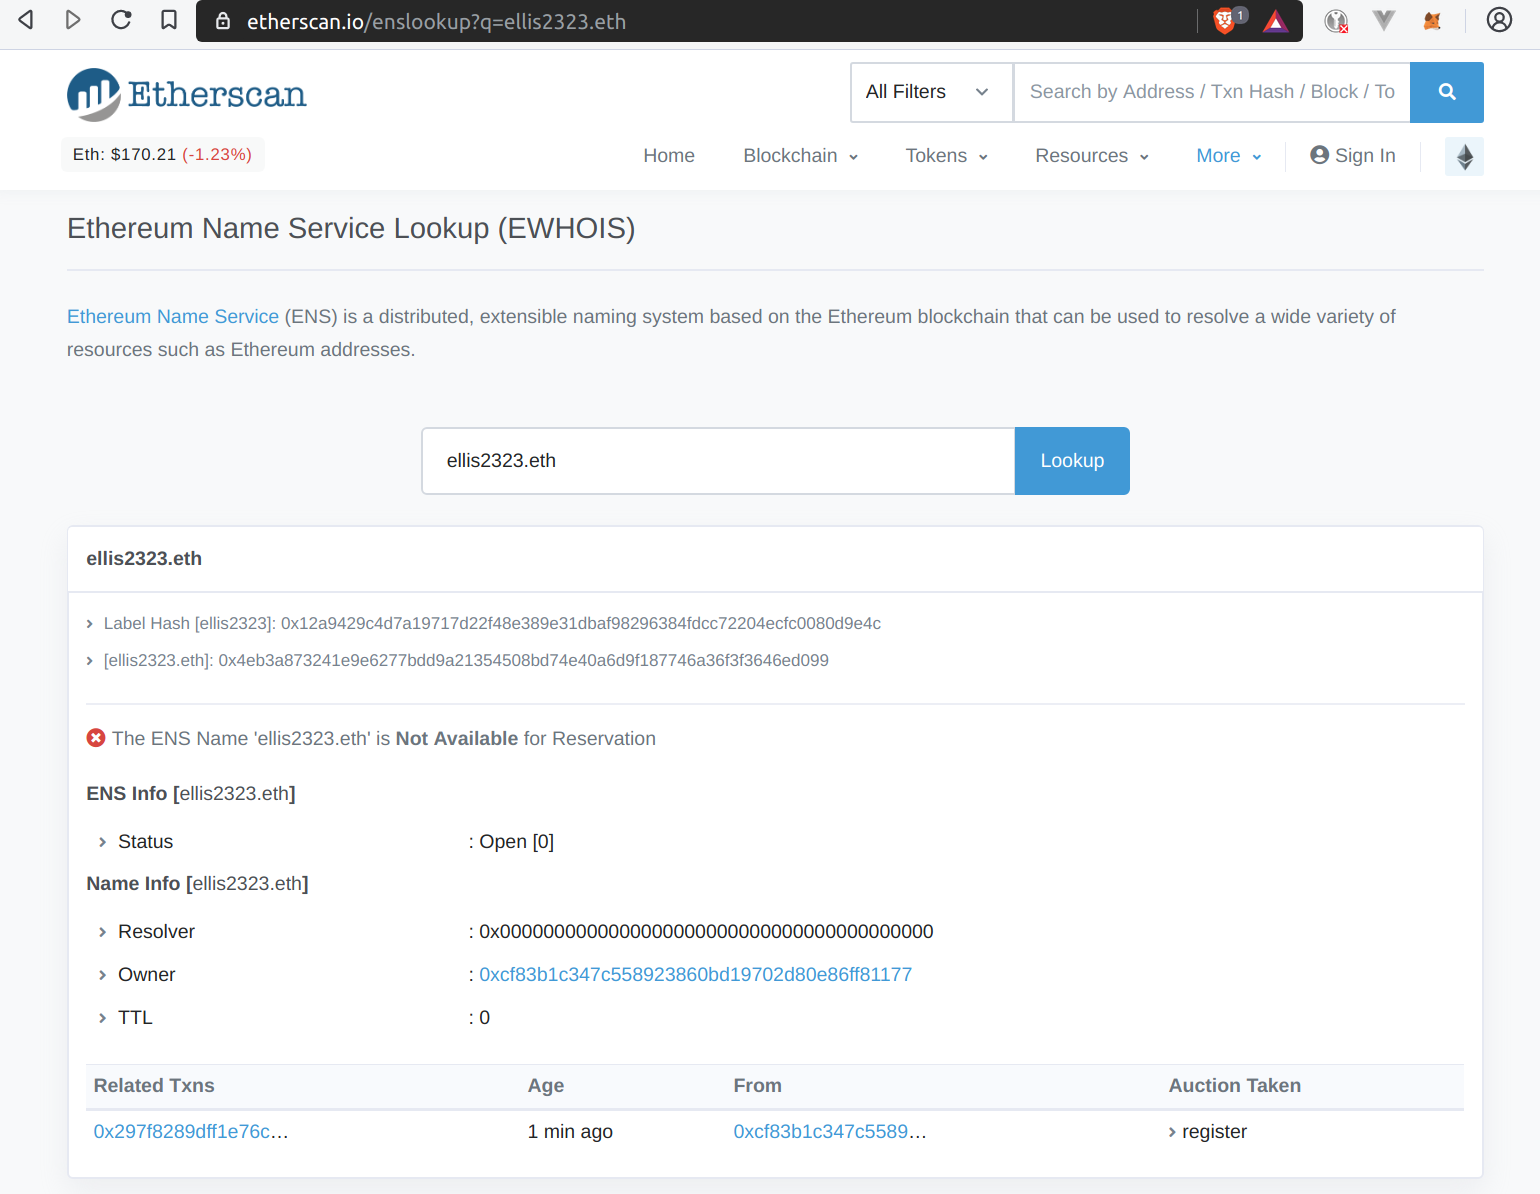Click Sign In link
1540x1194 pixels.
[1353, 156]
